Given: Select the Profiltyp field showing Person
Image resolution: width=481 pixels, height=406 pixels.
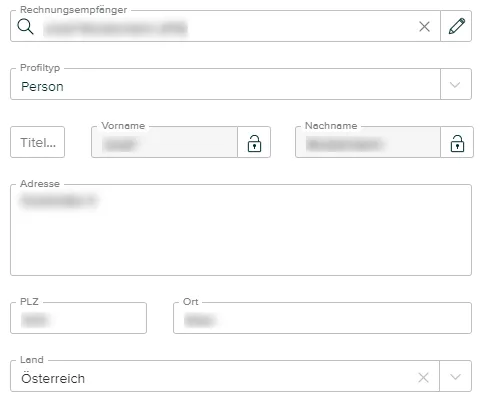Looking at the screenshot, I should [225, 84].
